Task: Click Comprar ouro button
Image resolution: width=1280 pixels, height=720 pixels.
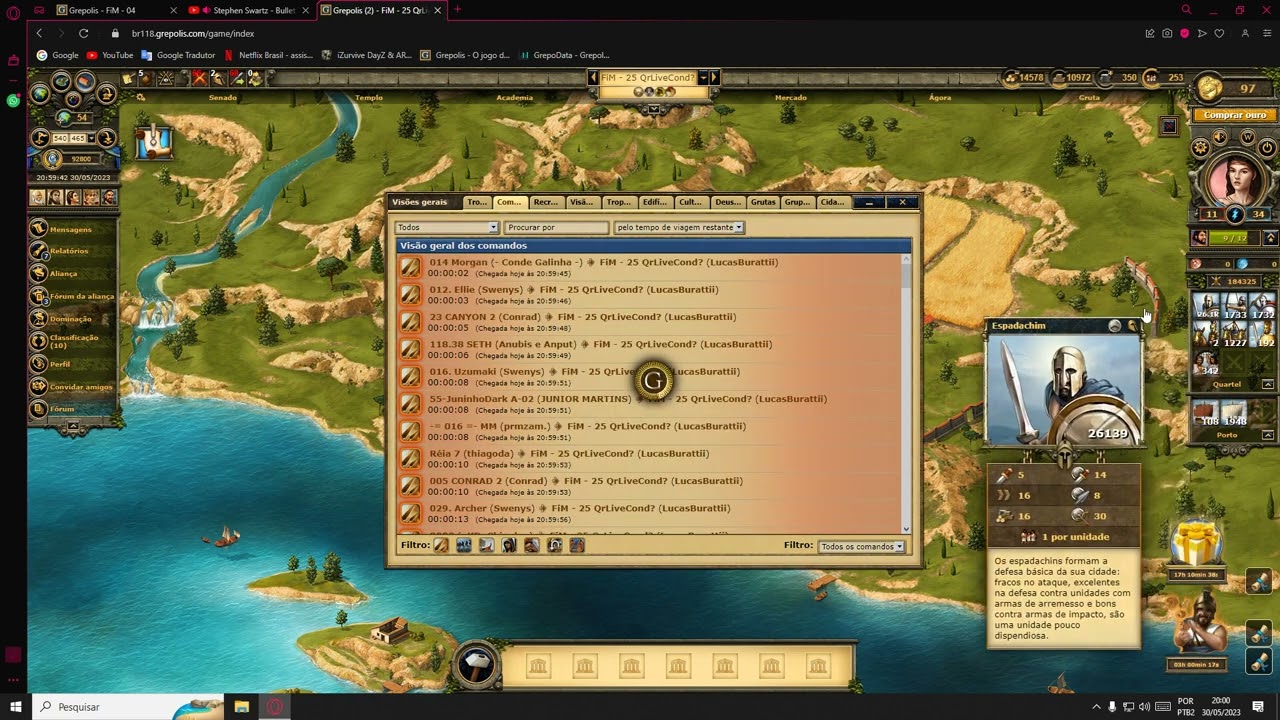Action: click(x=1234, y=115)
